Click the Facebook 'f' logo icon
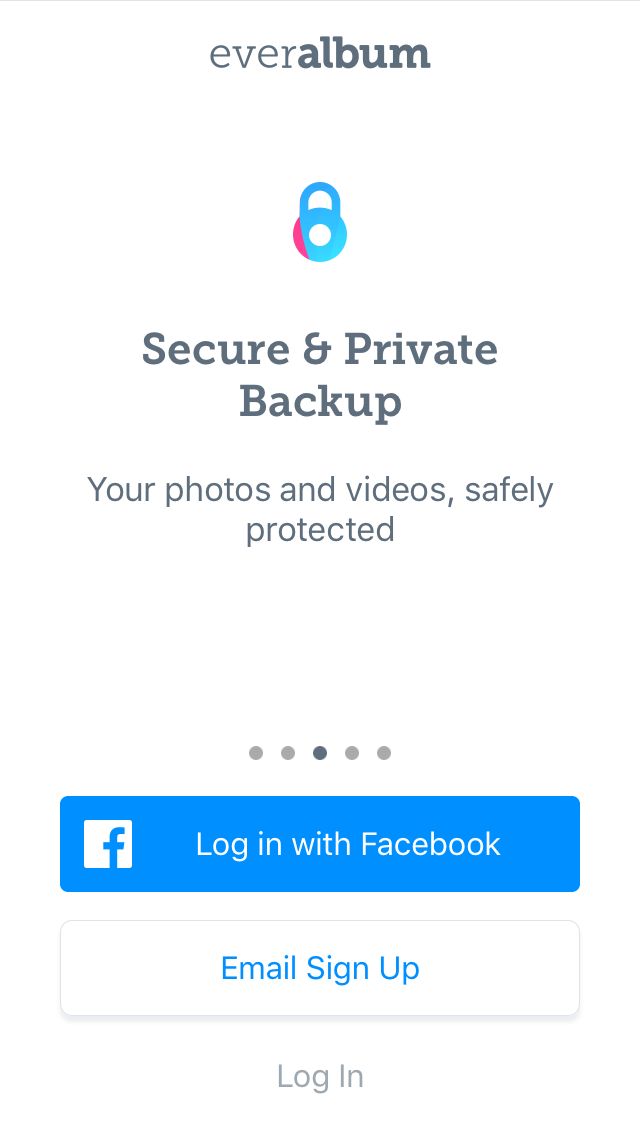The image size is (640, 1136). 108,844
